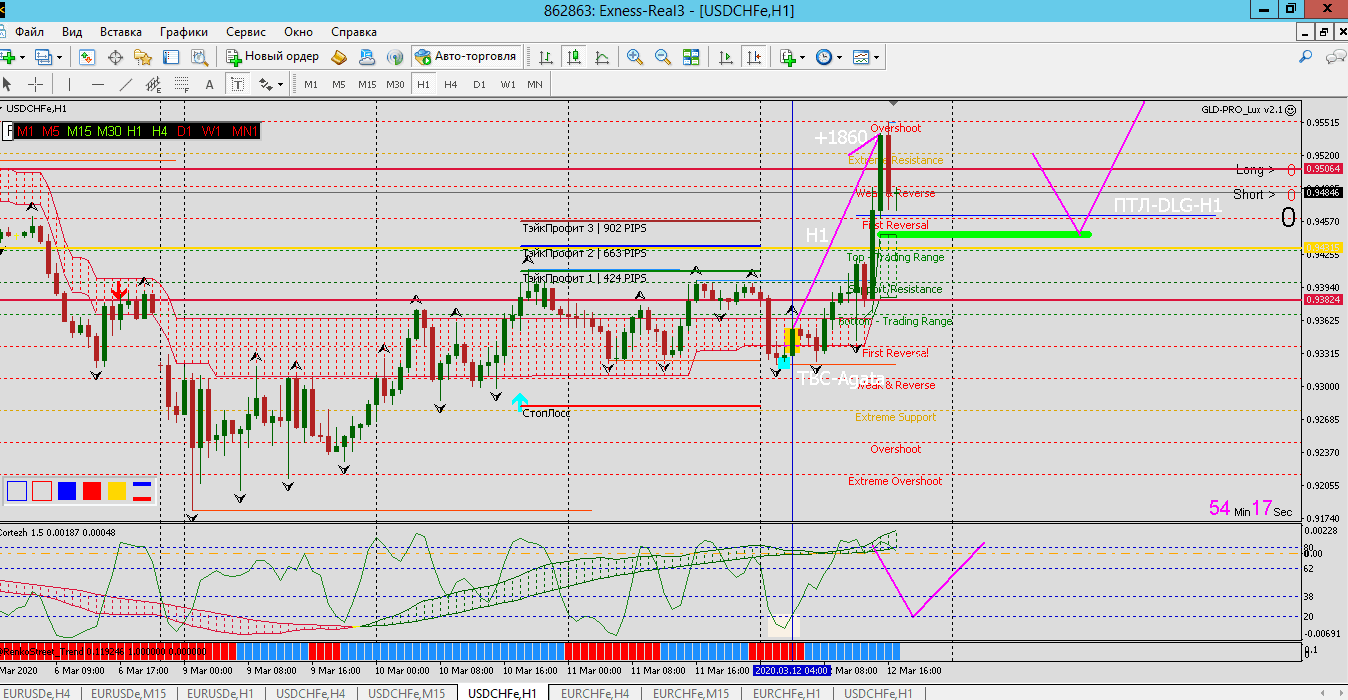Viewport: 1348px width, 700px height.
Task: Switch chart to line chart mode
Action: tap(601, 57)
